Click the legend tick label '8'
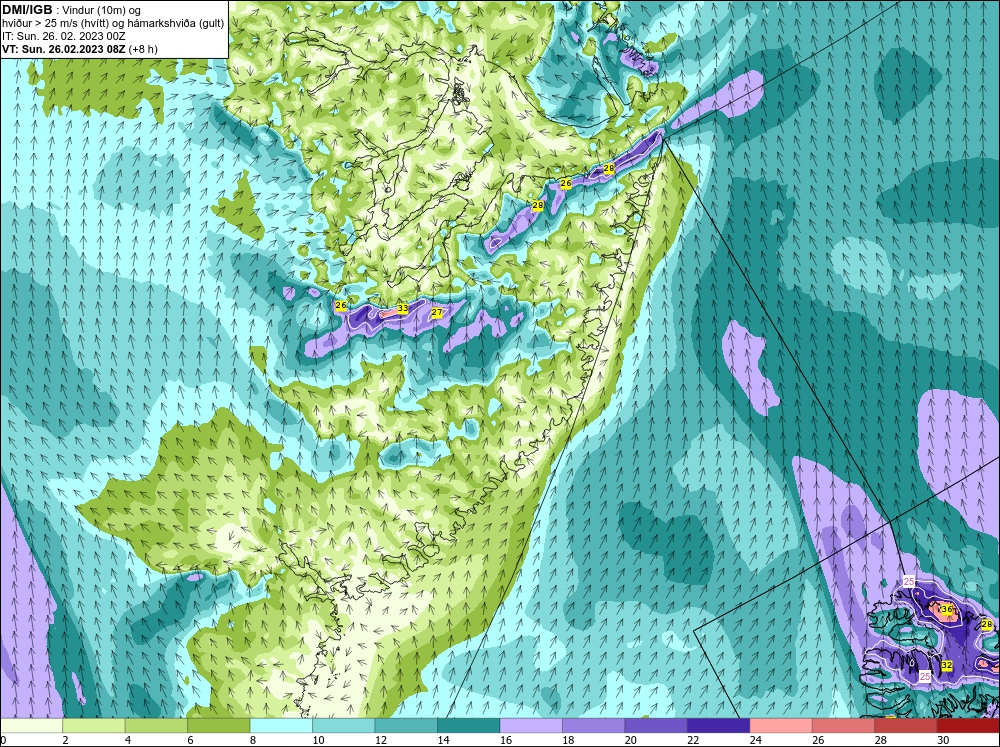The height and width of the screenshot is (747, 1000). [253, 739]
